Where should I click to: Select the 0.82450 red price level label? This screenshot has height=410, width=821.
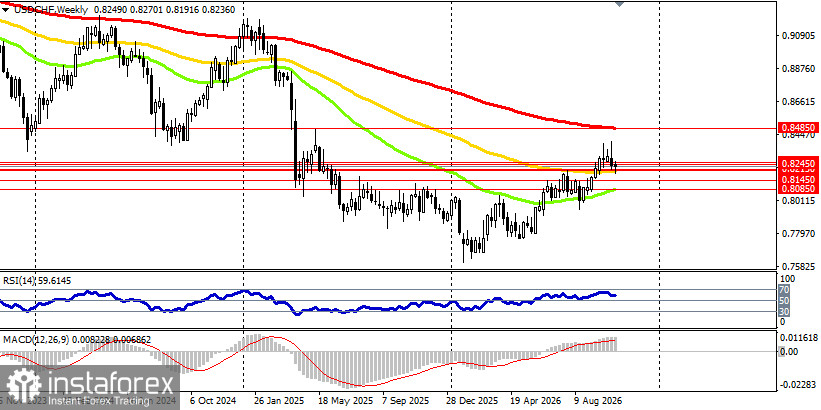coord(798,161)
